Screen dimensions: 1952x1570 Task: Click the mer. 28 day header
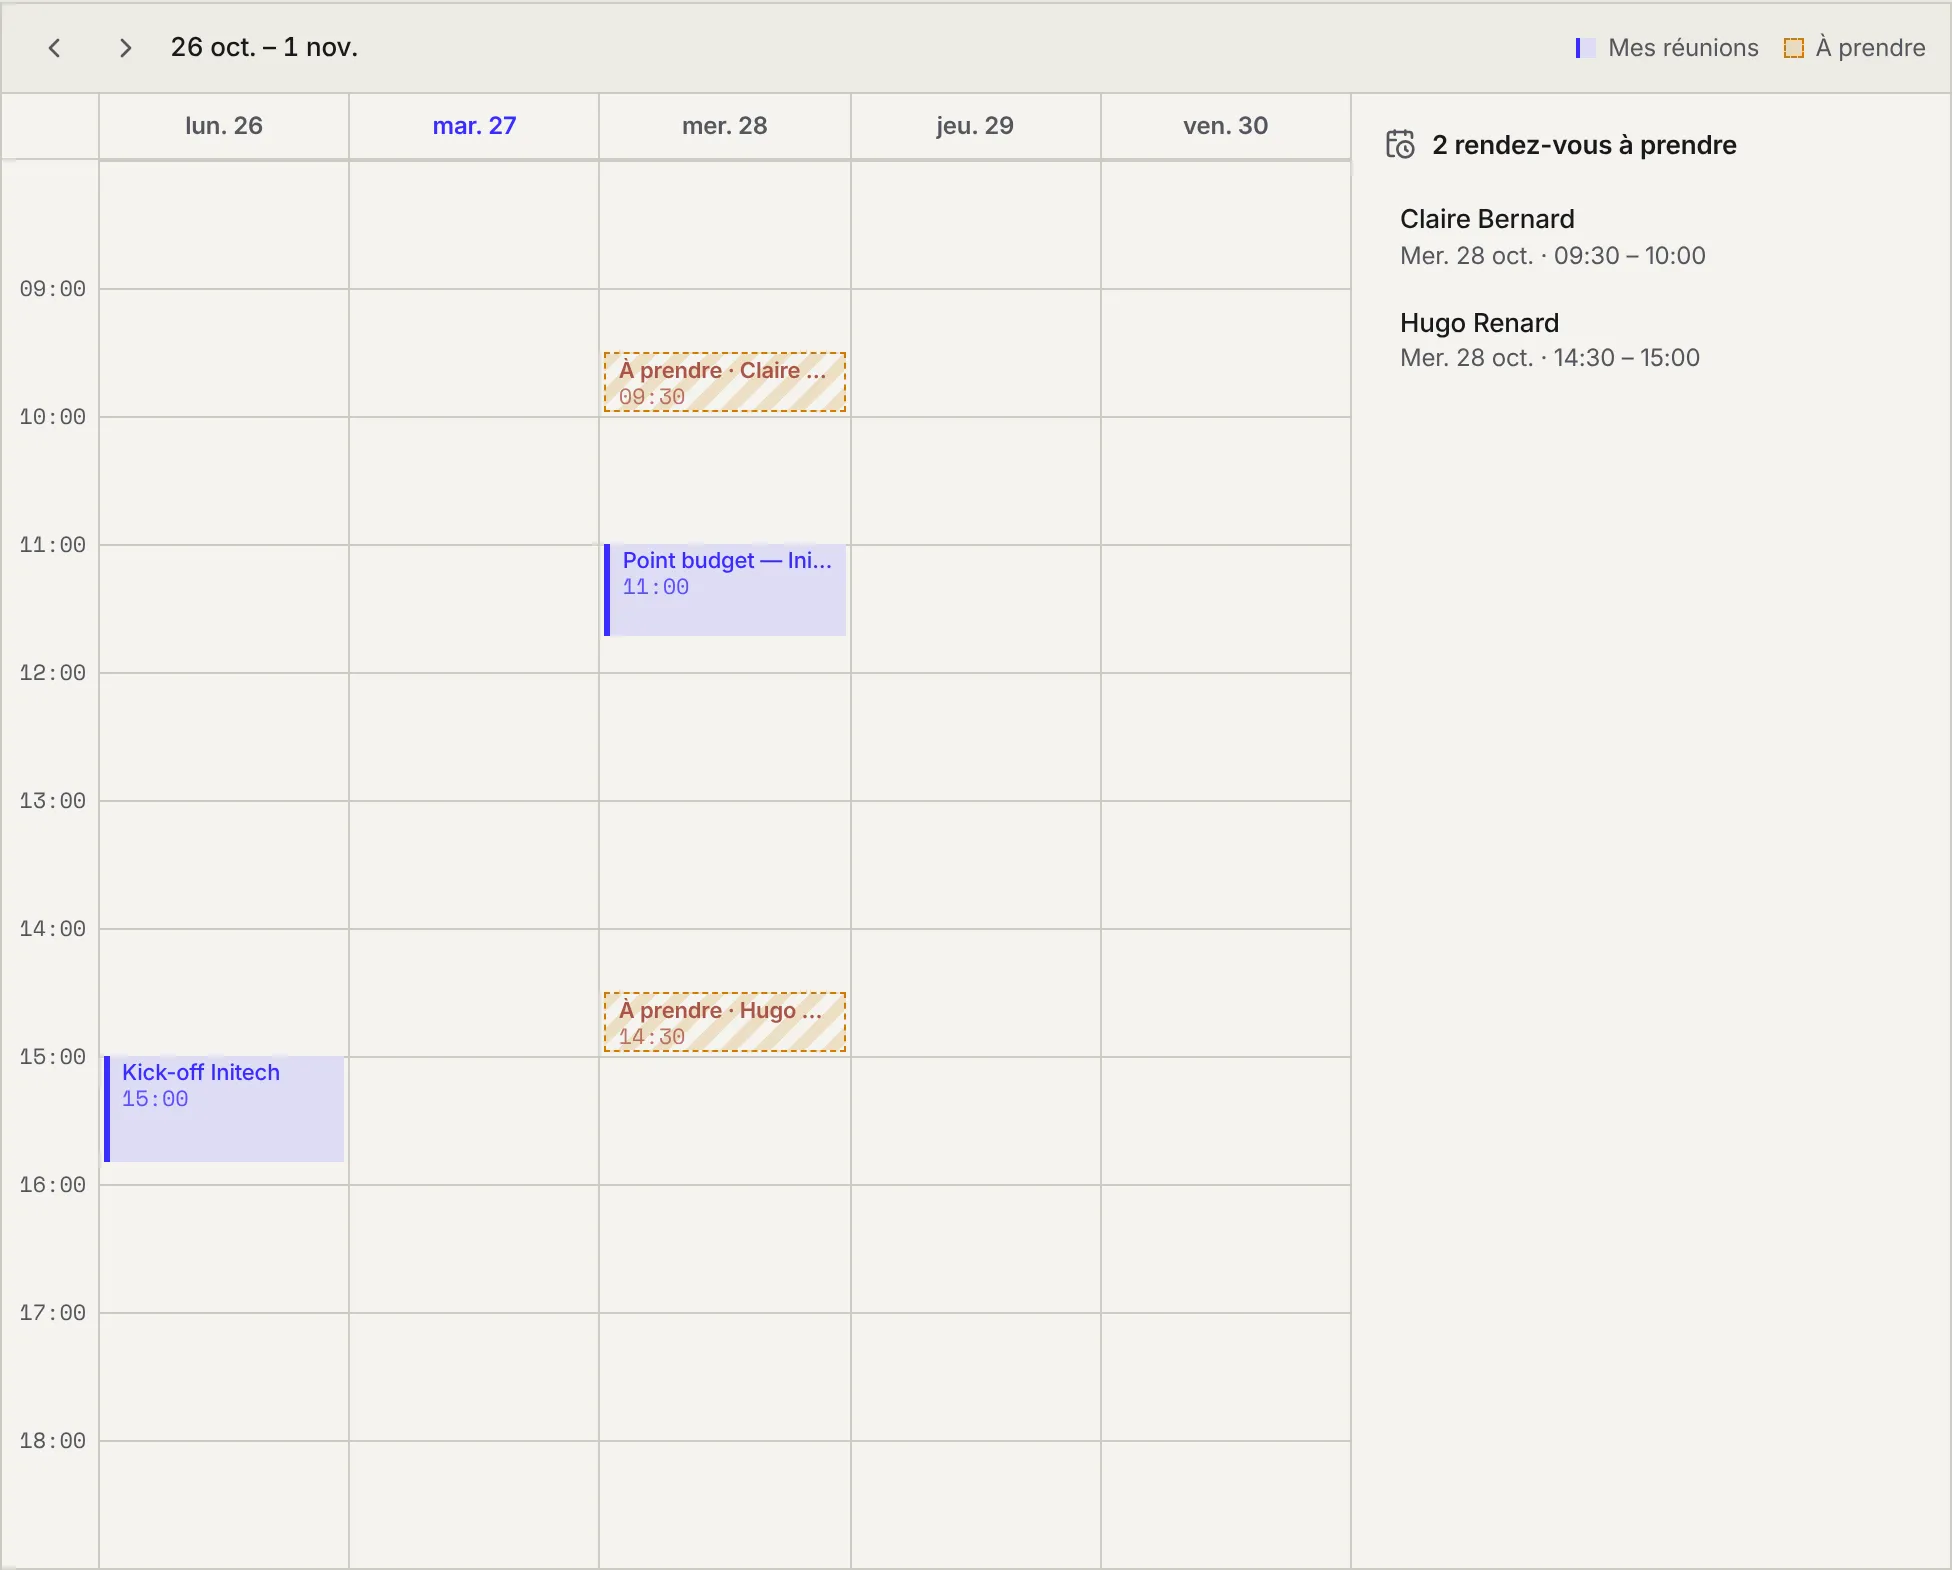click(x=725, y=126)
